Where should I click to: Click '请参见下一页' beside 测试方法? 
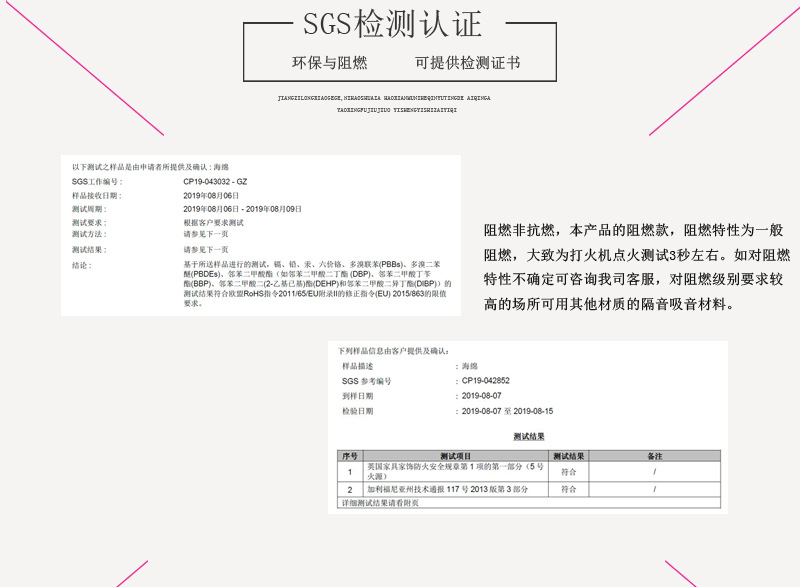point(206,234)
